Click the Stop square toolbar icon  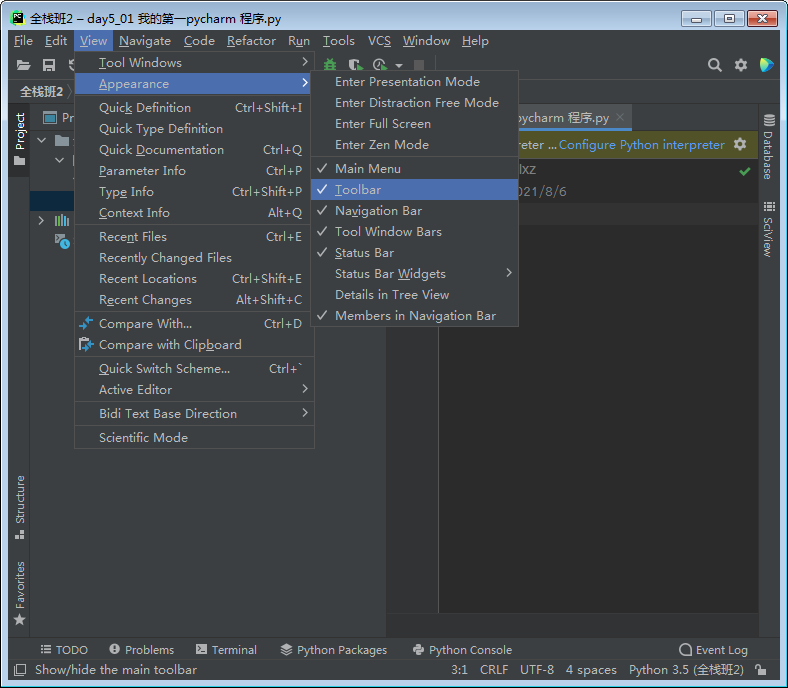(419, 64)
